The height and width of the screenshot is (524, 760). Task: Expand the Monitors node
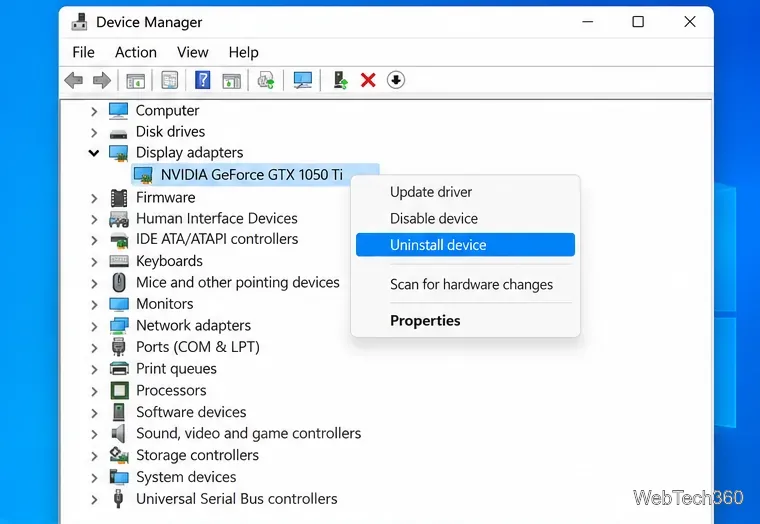point(94,305)
